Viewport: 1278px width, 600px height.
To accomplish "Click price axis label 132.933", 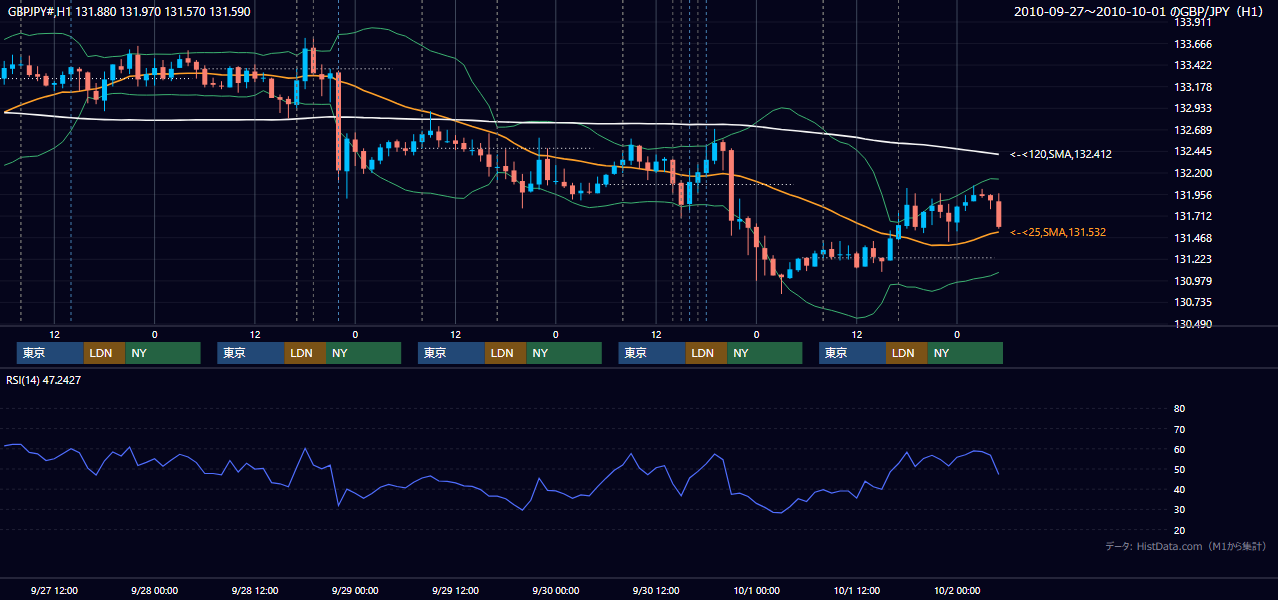I will [1192, 108].
